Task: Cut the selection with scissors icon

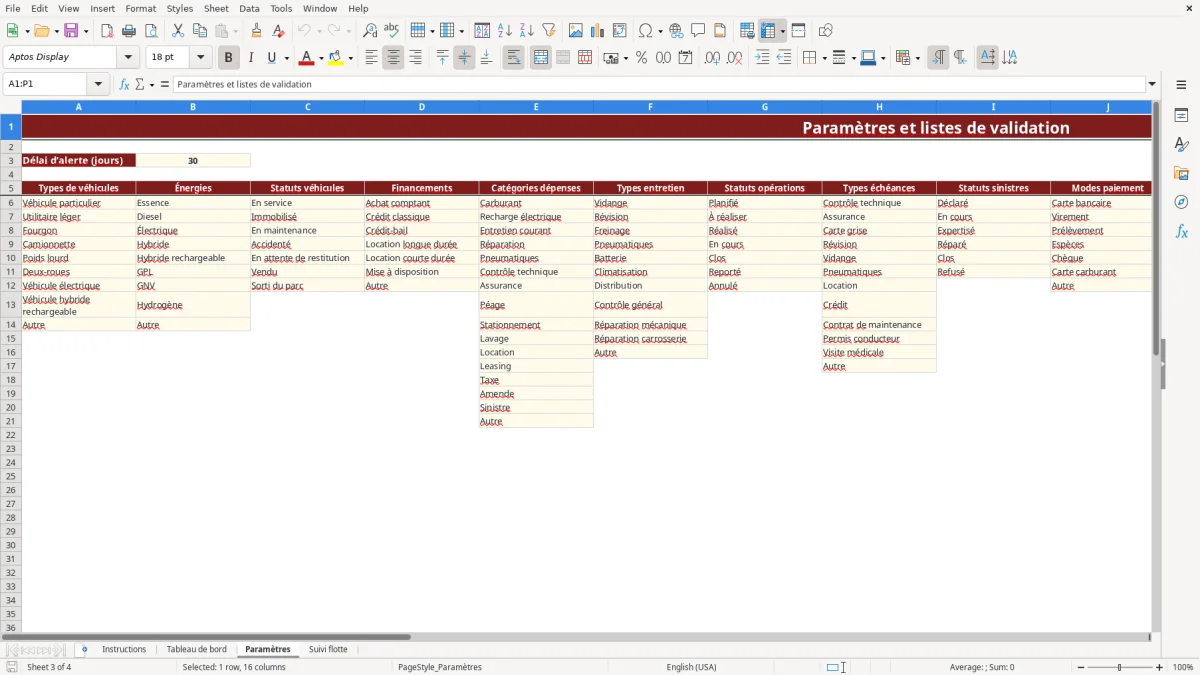Action: [177, 31]
